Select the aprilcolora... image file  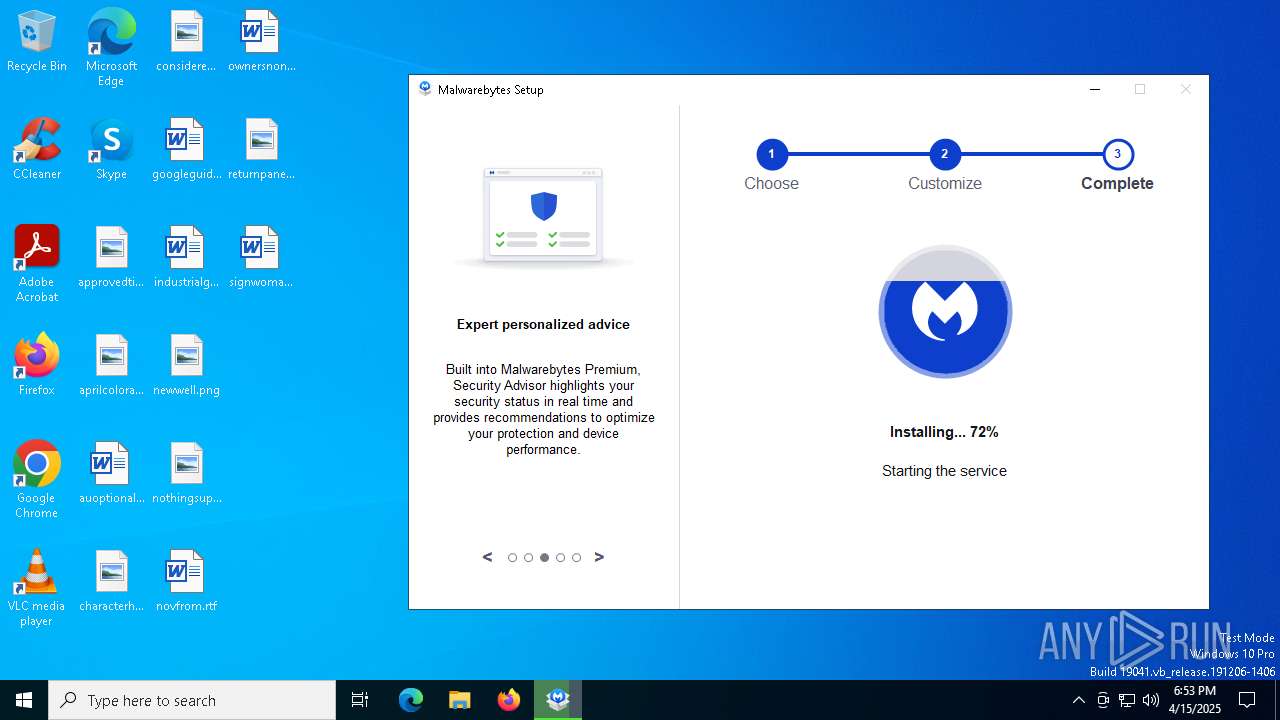tap(111, 365)
